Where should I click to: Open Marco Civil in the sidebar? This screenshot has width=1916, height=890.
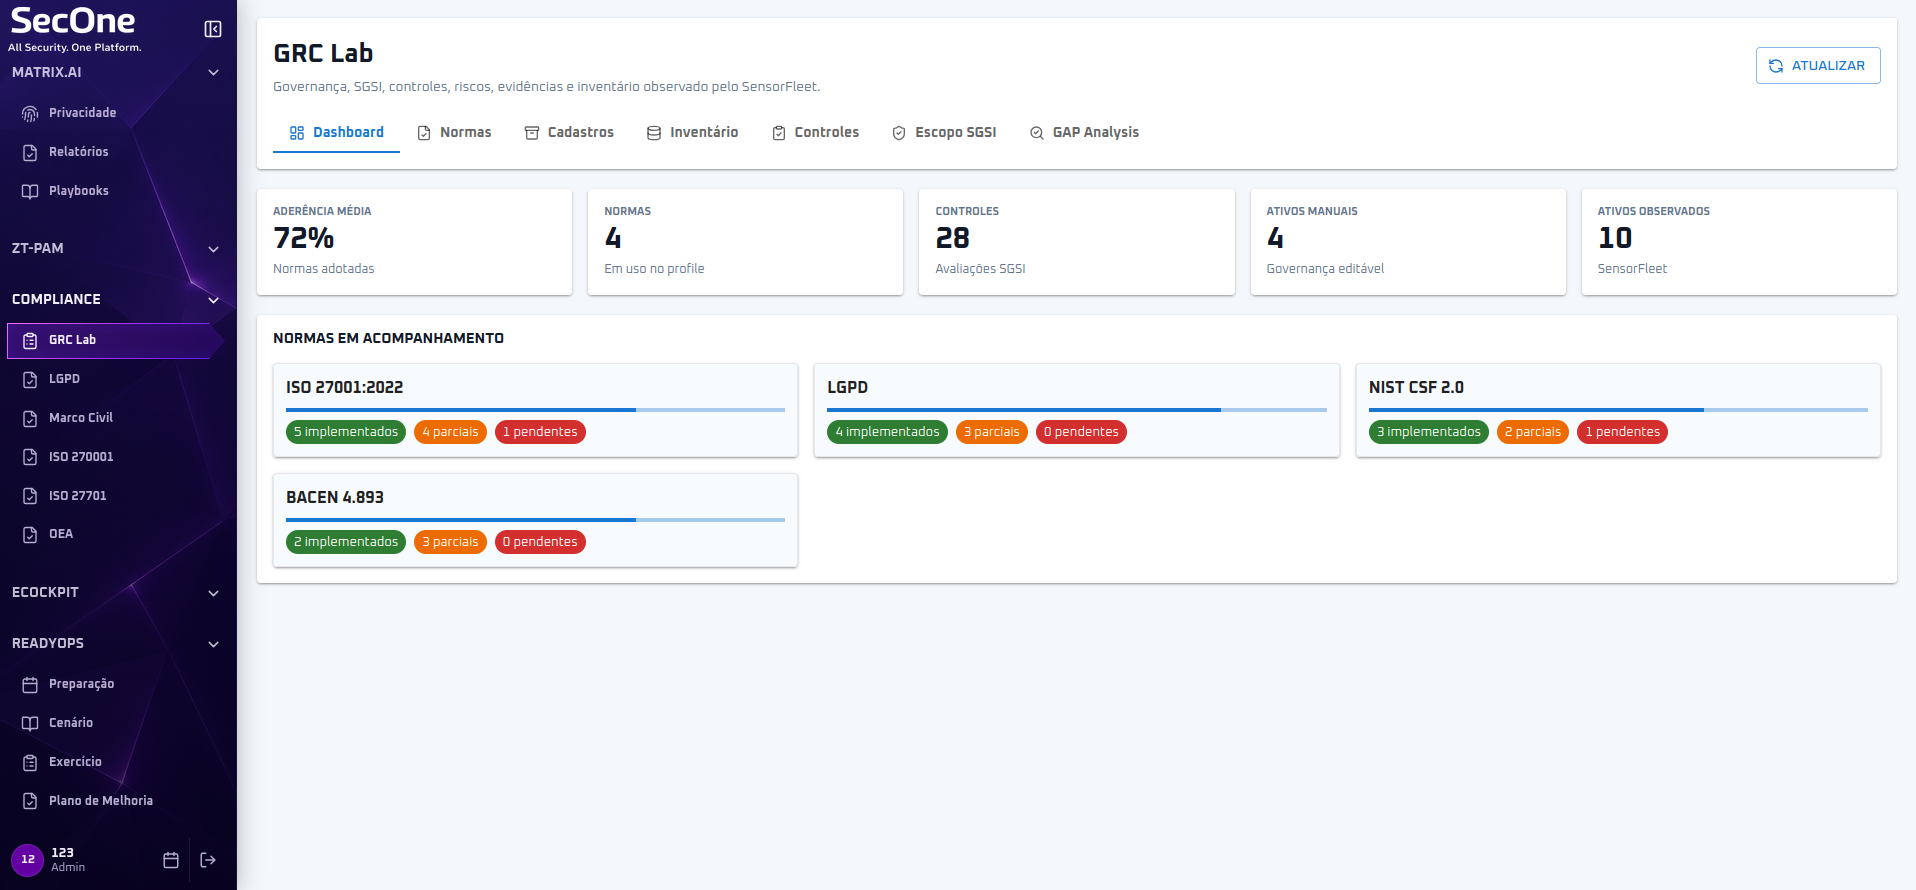81,418
